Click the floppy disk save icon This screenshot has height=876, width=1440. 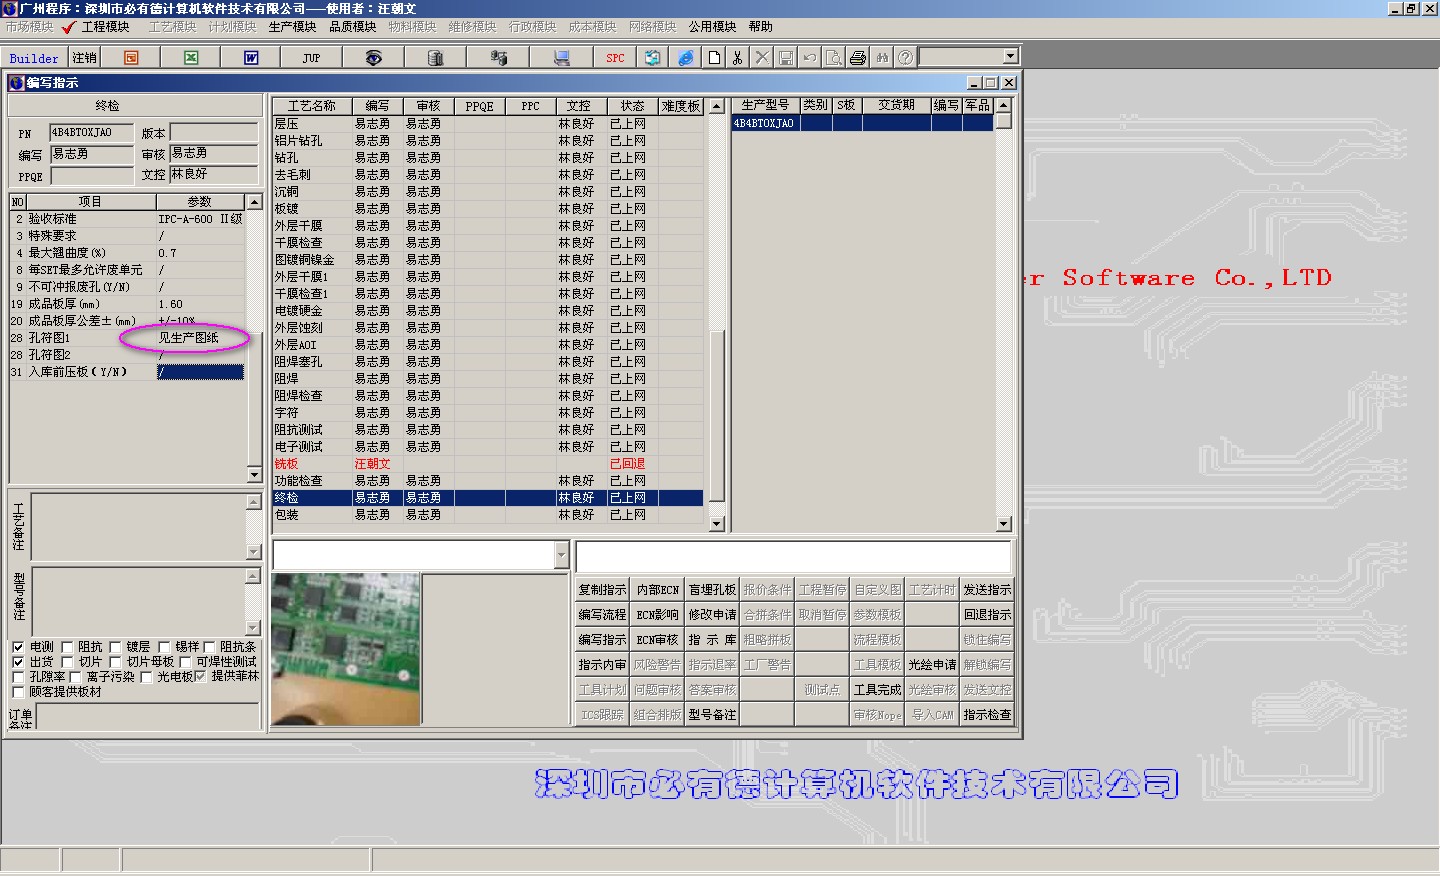point(786,58)
